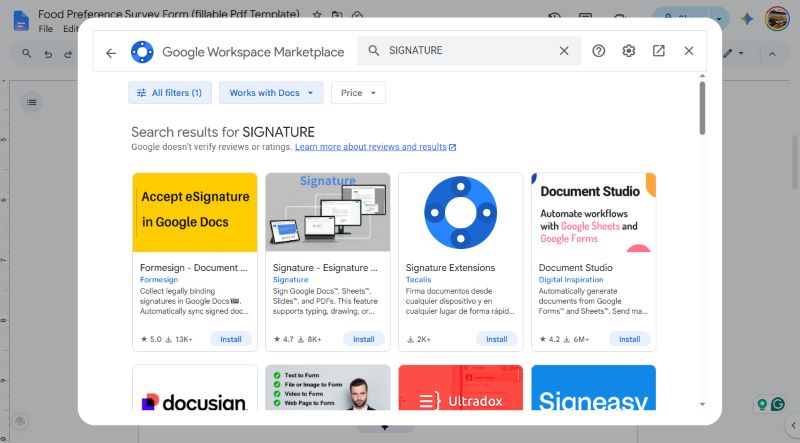This screenshot has height=443, width=800.
Task: Open the Signeasy app card
Action: point(593,388)
